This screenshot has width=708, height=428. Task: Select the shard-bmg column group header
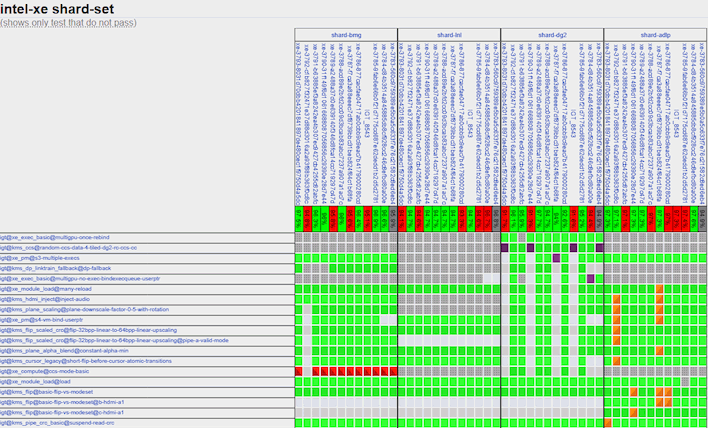pos(346,35)
